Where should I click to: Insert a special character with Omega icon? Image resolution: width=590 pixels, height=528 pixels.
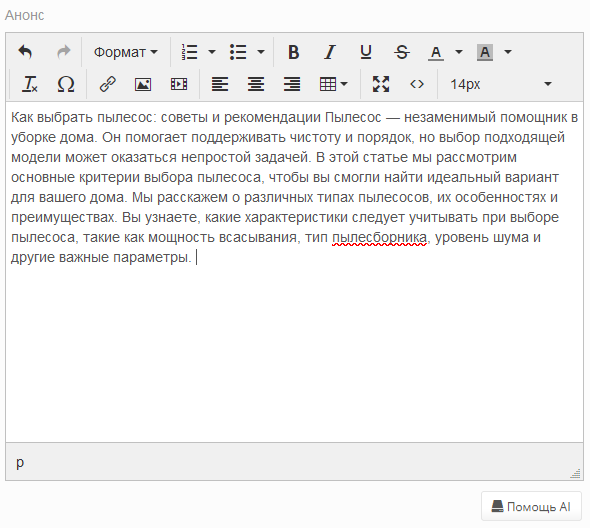coord(65,84)
